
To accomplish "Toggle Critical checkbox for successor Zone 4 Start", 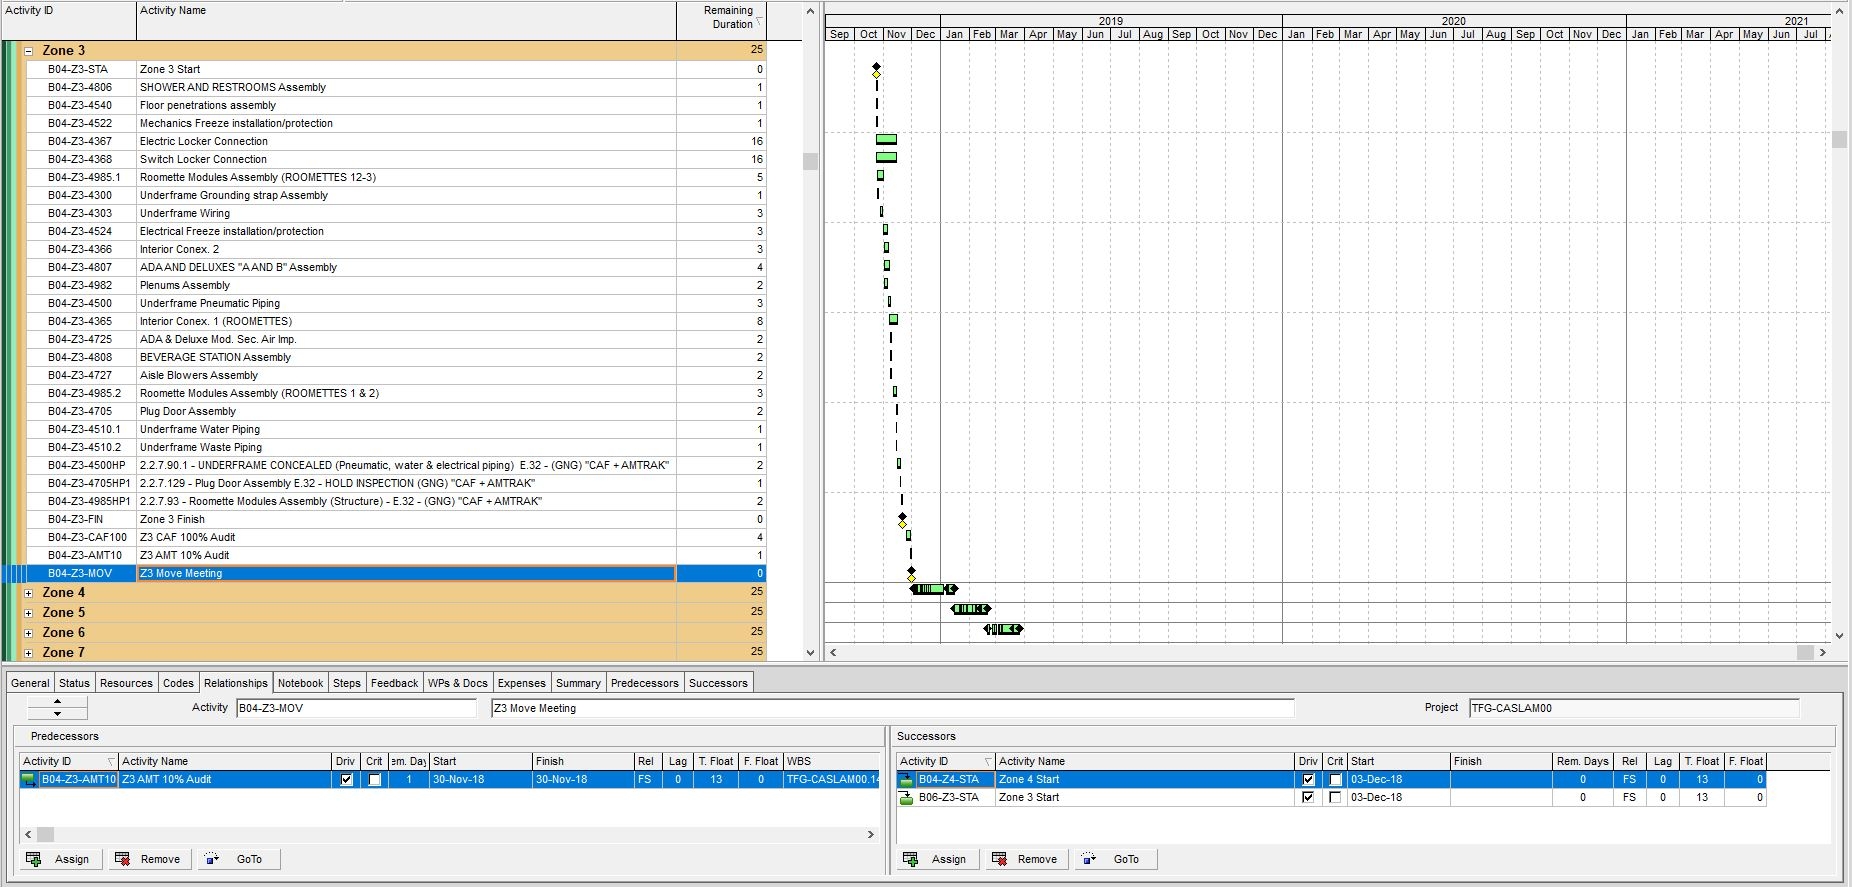I will coord(1335,780).
